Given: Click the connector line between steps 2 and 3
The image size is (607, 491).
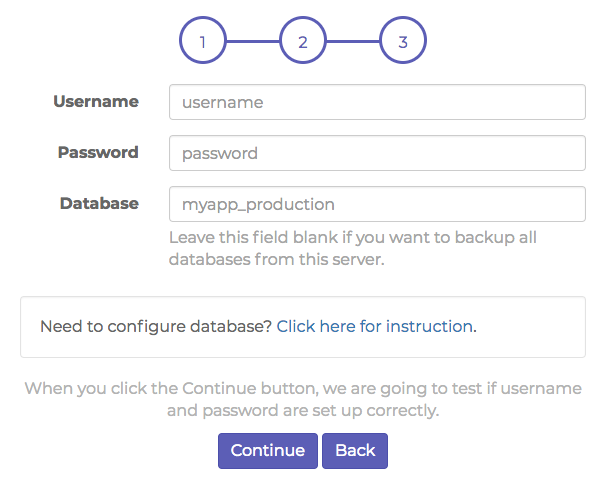Looking at the screenshot, I should click(x=353, y=41).
